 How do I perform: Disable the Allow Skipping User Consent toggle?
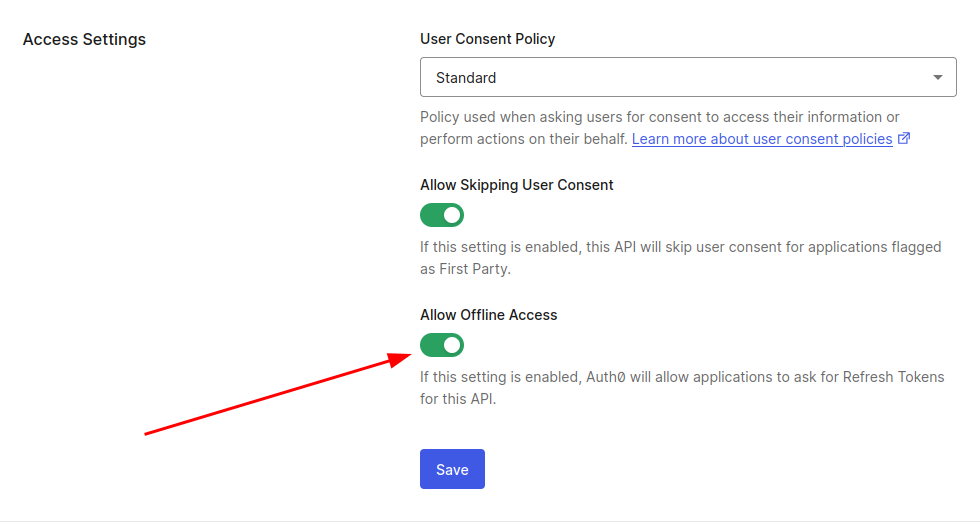442,215
